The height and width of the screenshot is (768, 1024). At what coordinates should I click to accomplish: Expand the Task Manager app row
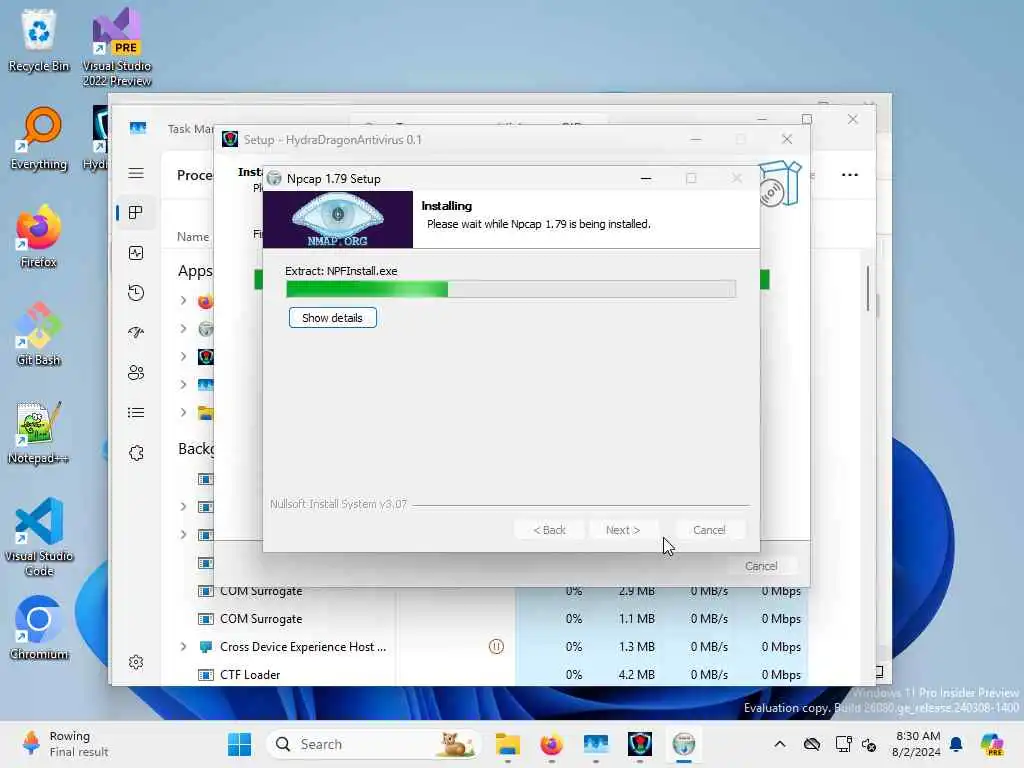184,384
